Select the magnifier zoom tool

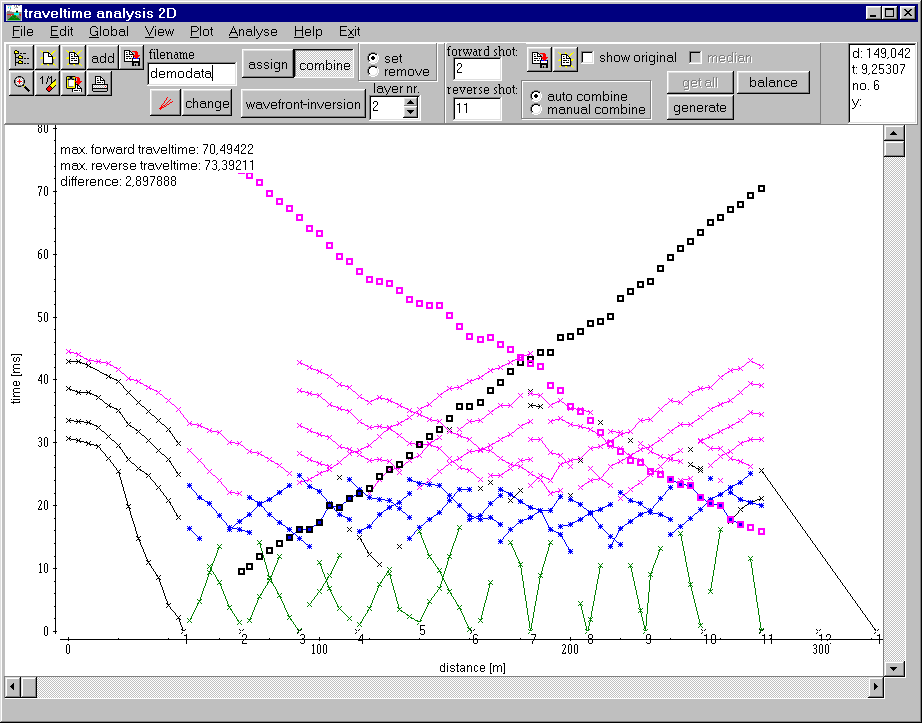click(20, 84)
